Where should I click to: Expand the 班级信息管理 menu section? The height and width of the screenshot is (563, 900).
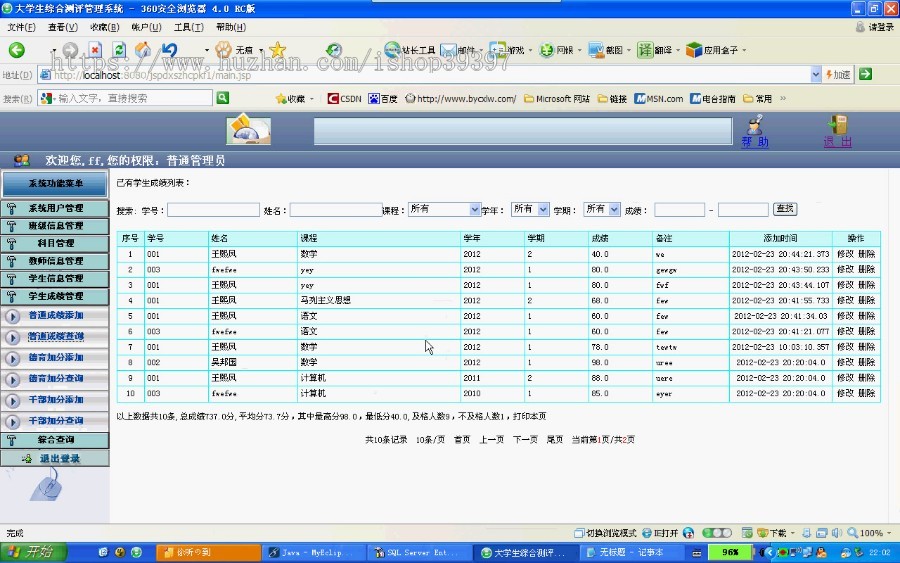55,226
